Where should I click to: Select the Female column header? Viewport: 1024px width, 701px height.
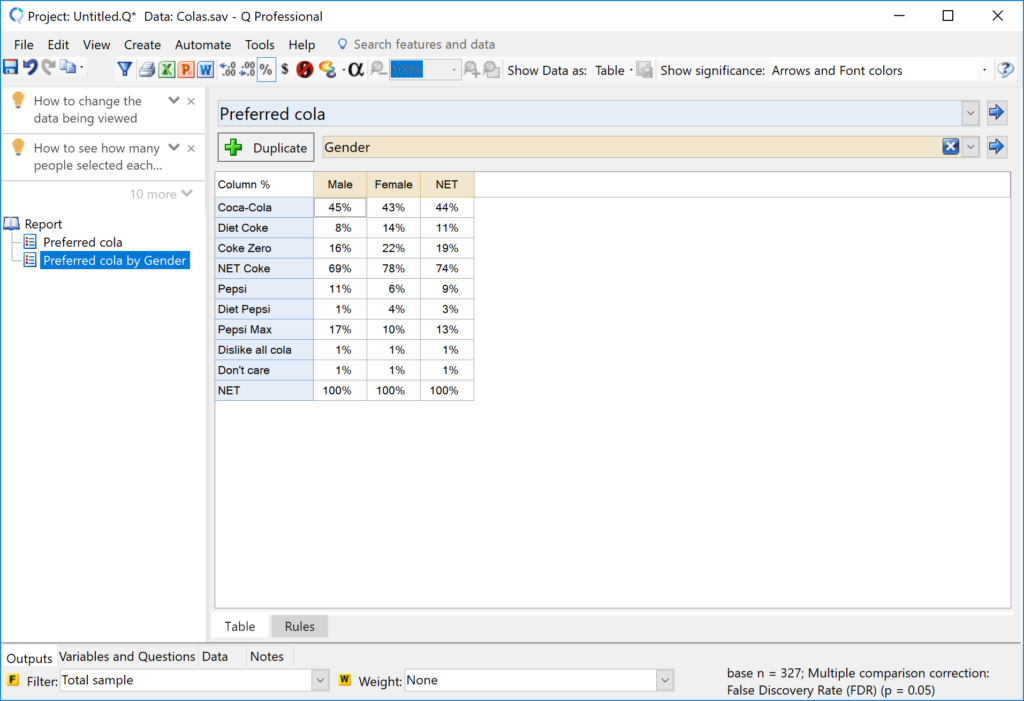[394, 185]
